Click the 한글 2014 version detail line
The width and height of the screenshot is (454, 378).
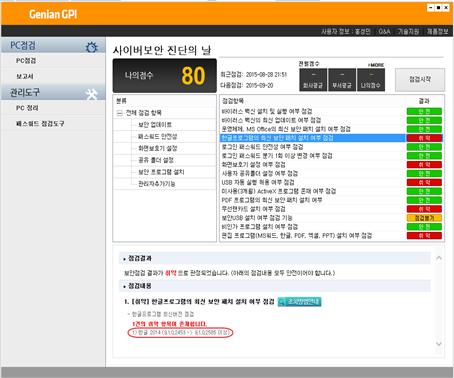pyautogui.click(x=180, y=333)
